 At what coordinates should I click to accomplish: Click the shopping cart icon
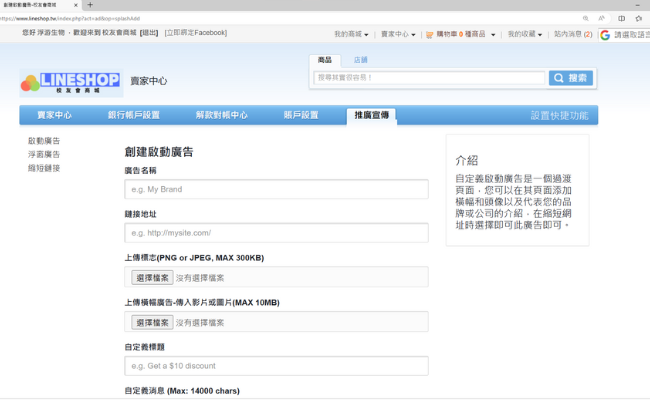click(x=429, y=35)
